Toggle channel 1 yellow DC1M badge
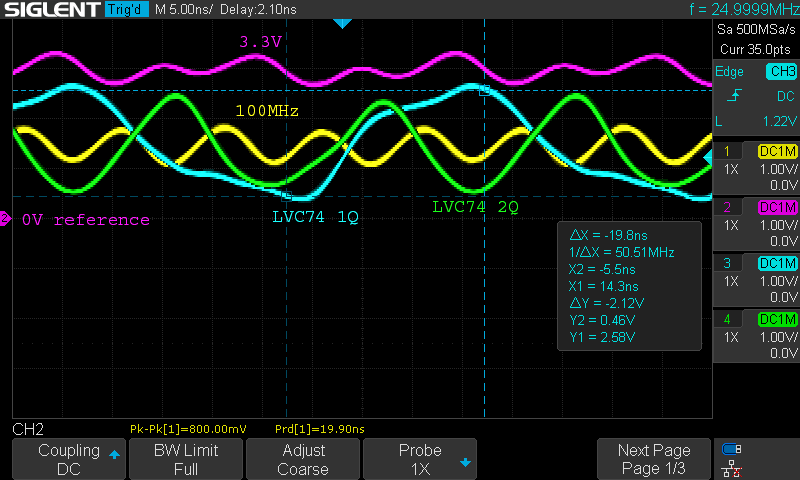Screen dimensions: 800x480 click(x=777, y=151)
